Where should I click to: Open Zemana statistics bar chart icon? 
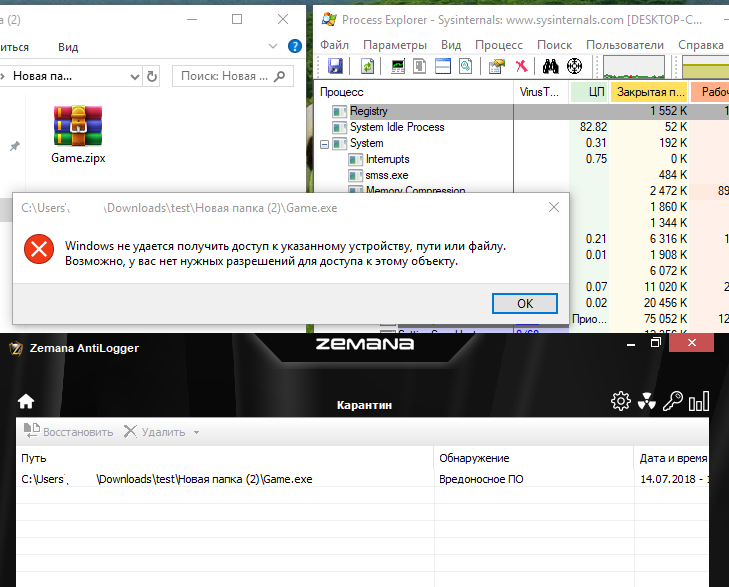coord(699,401)
